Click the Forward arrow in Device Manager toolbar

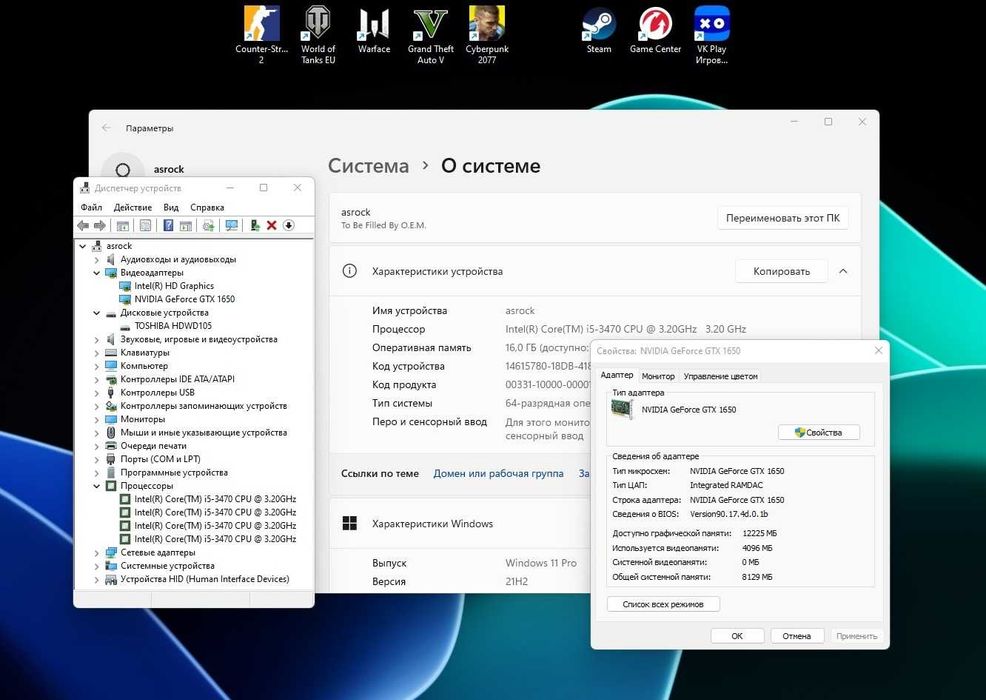[99, 225]
